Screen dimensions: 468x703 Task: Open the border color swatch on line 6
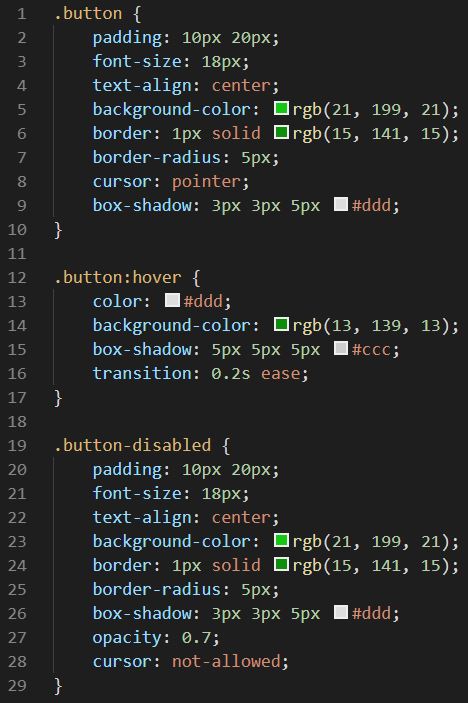click(x=281, y=132)
